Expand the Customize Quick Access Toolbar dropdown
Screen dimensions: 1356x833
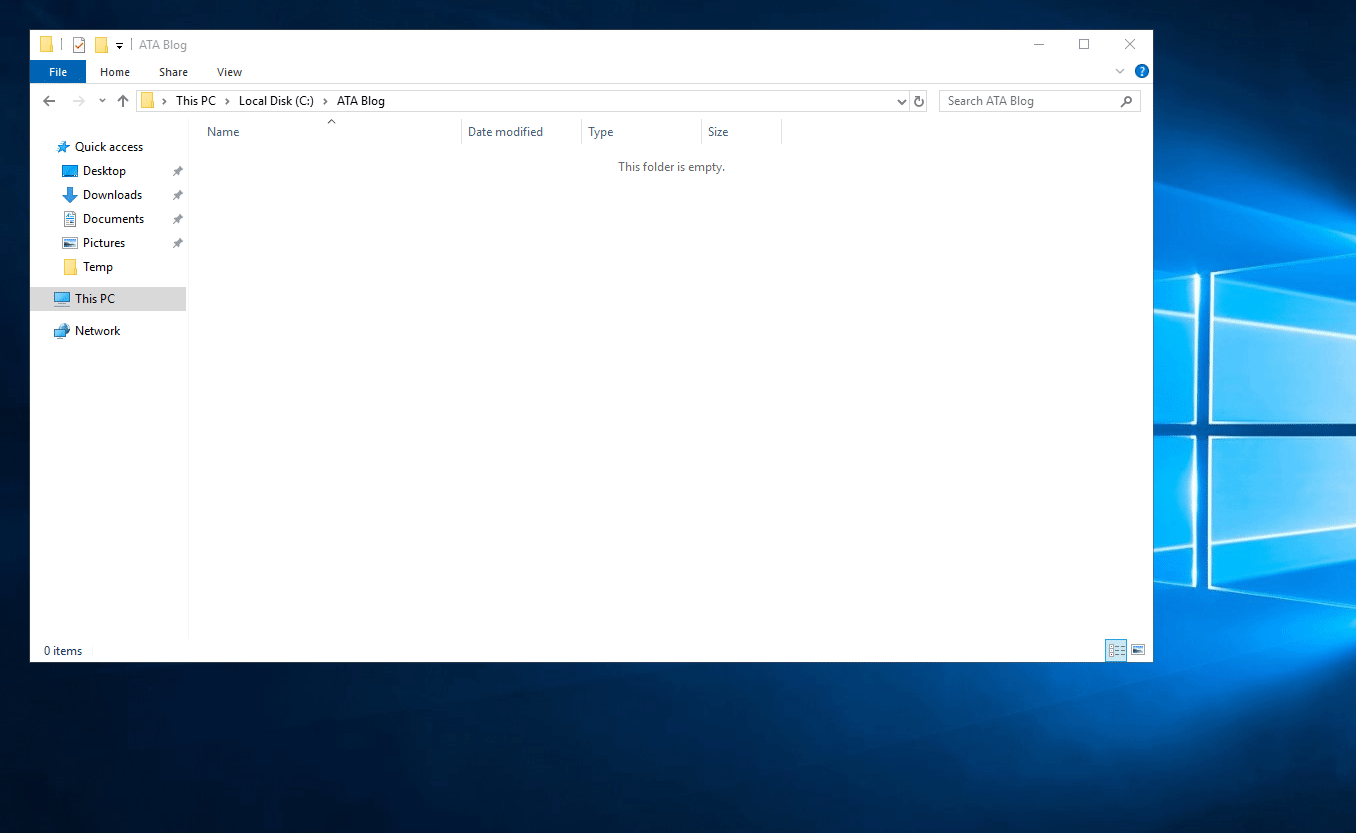tap(117, 44)
